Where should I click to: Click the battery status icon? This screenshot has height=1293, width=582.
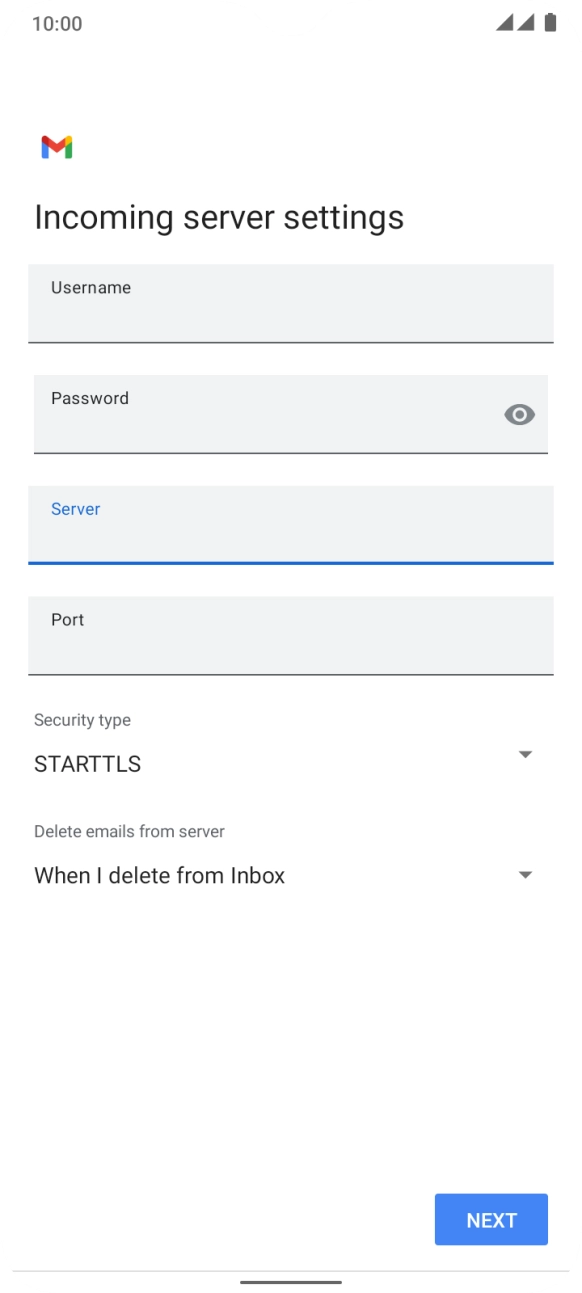[549, 22]
